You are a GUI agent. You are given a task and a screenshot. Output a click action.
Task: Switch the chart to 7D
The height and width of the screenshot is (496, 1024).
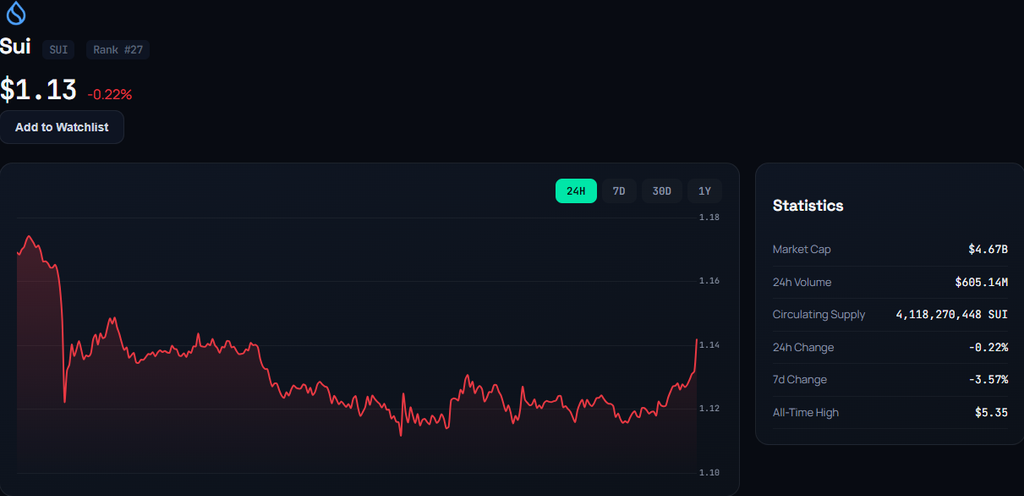coord(619,191)
